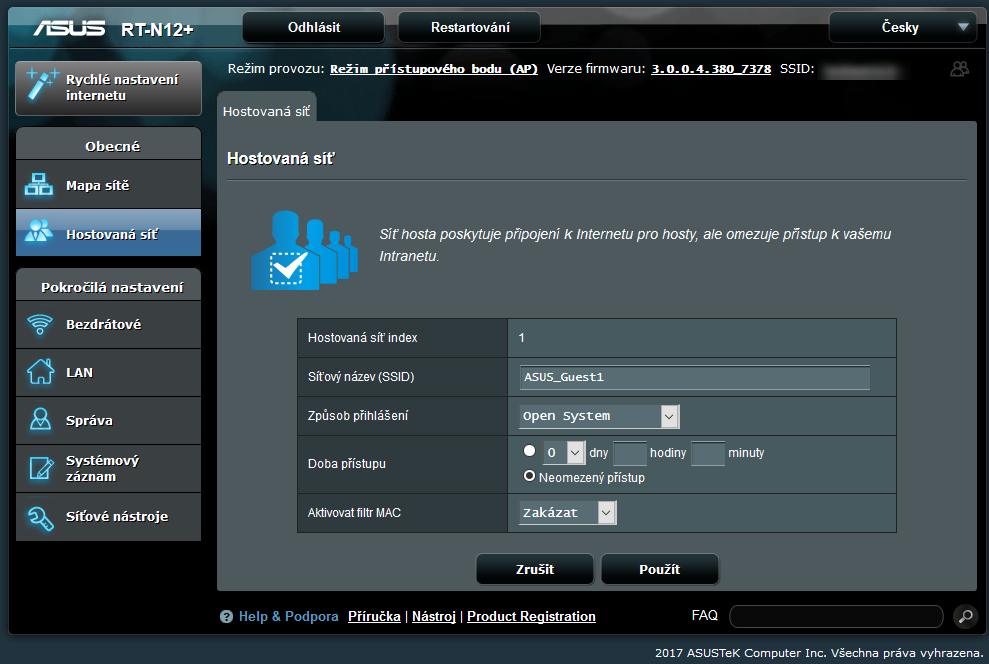This screenshot has width=989, height=664.
Task: Click the Aktivovat filtr MAC label
Action: [x=354, y=513]
